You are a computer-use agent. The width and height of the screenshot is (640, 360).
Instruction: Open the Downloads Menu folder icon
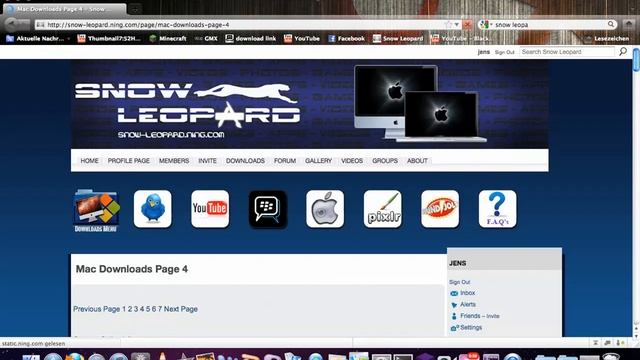pos(96,211)
